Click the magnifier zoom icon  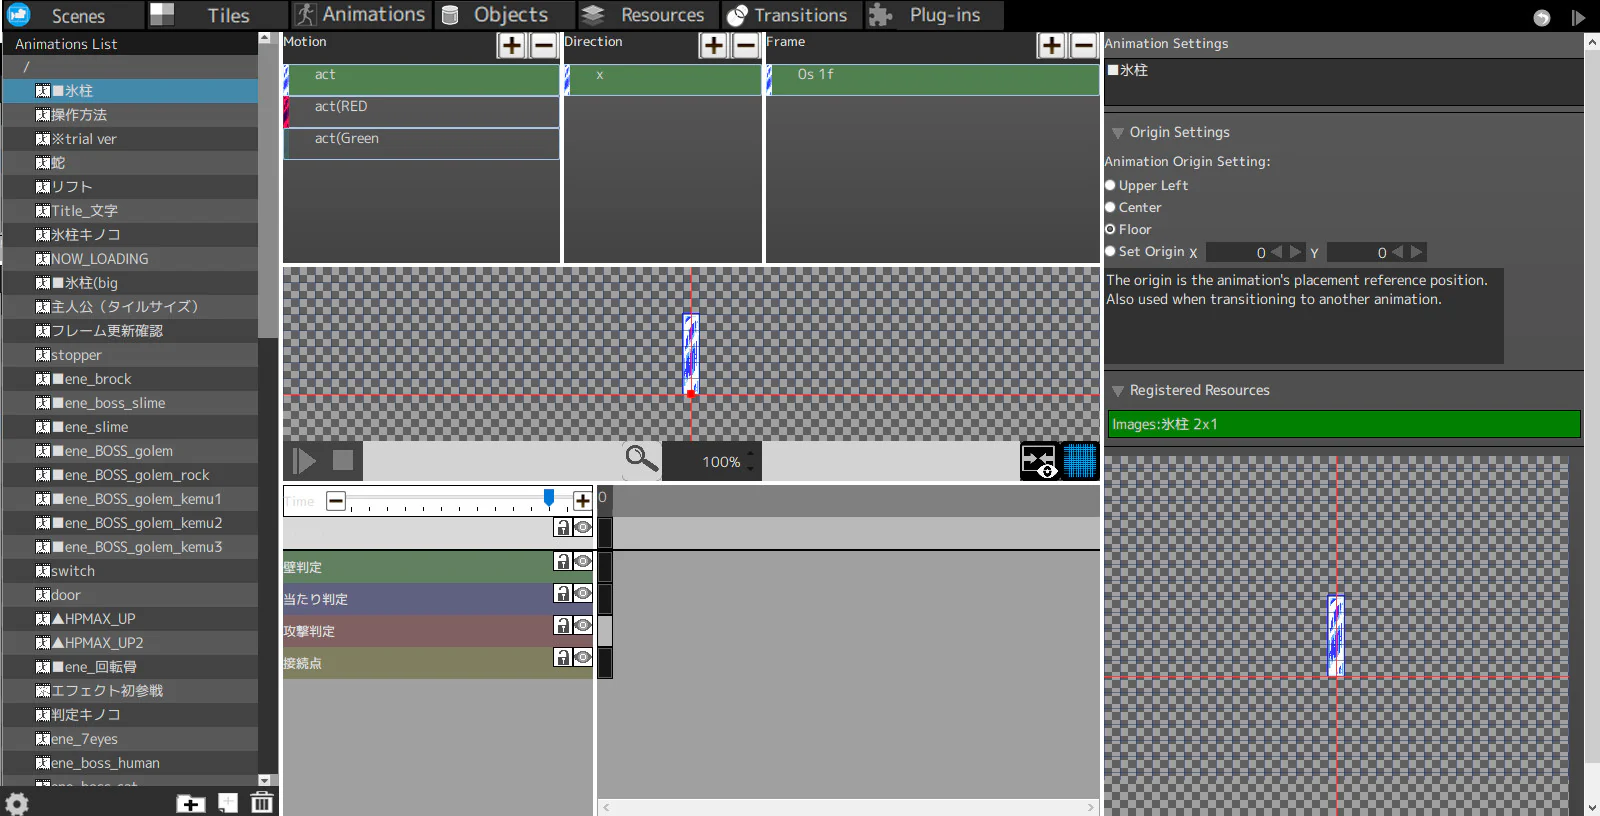pos(641,459)
